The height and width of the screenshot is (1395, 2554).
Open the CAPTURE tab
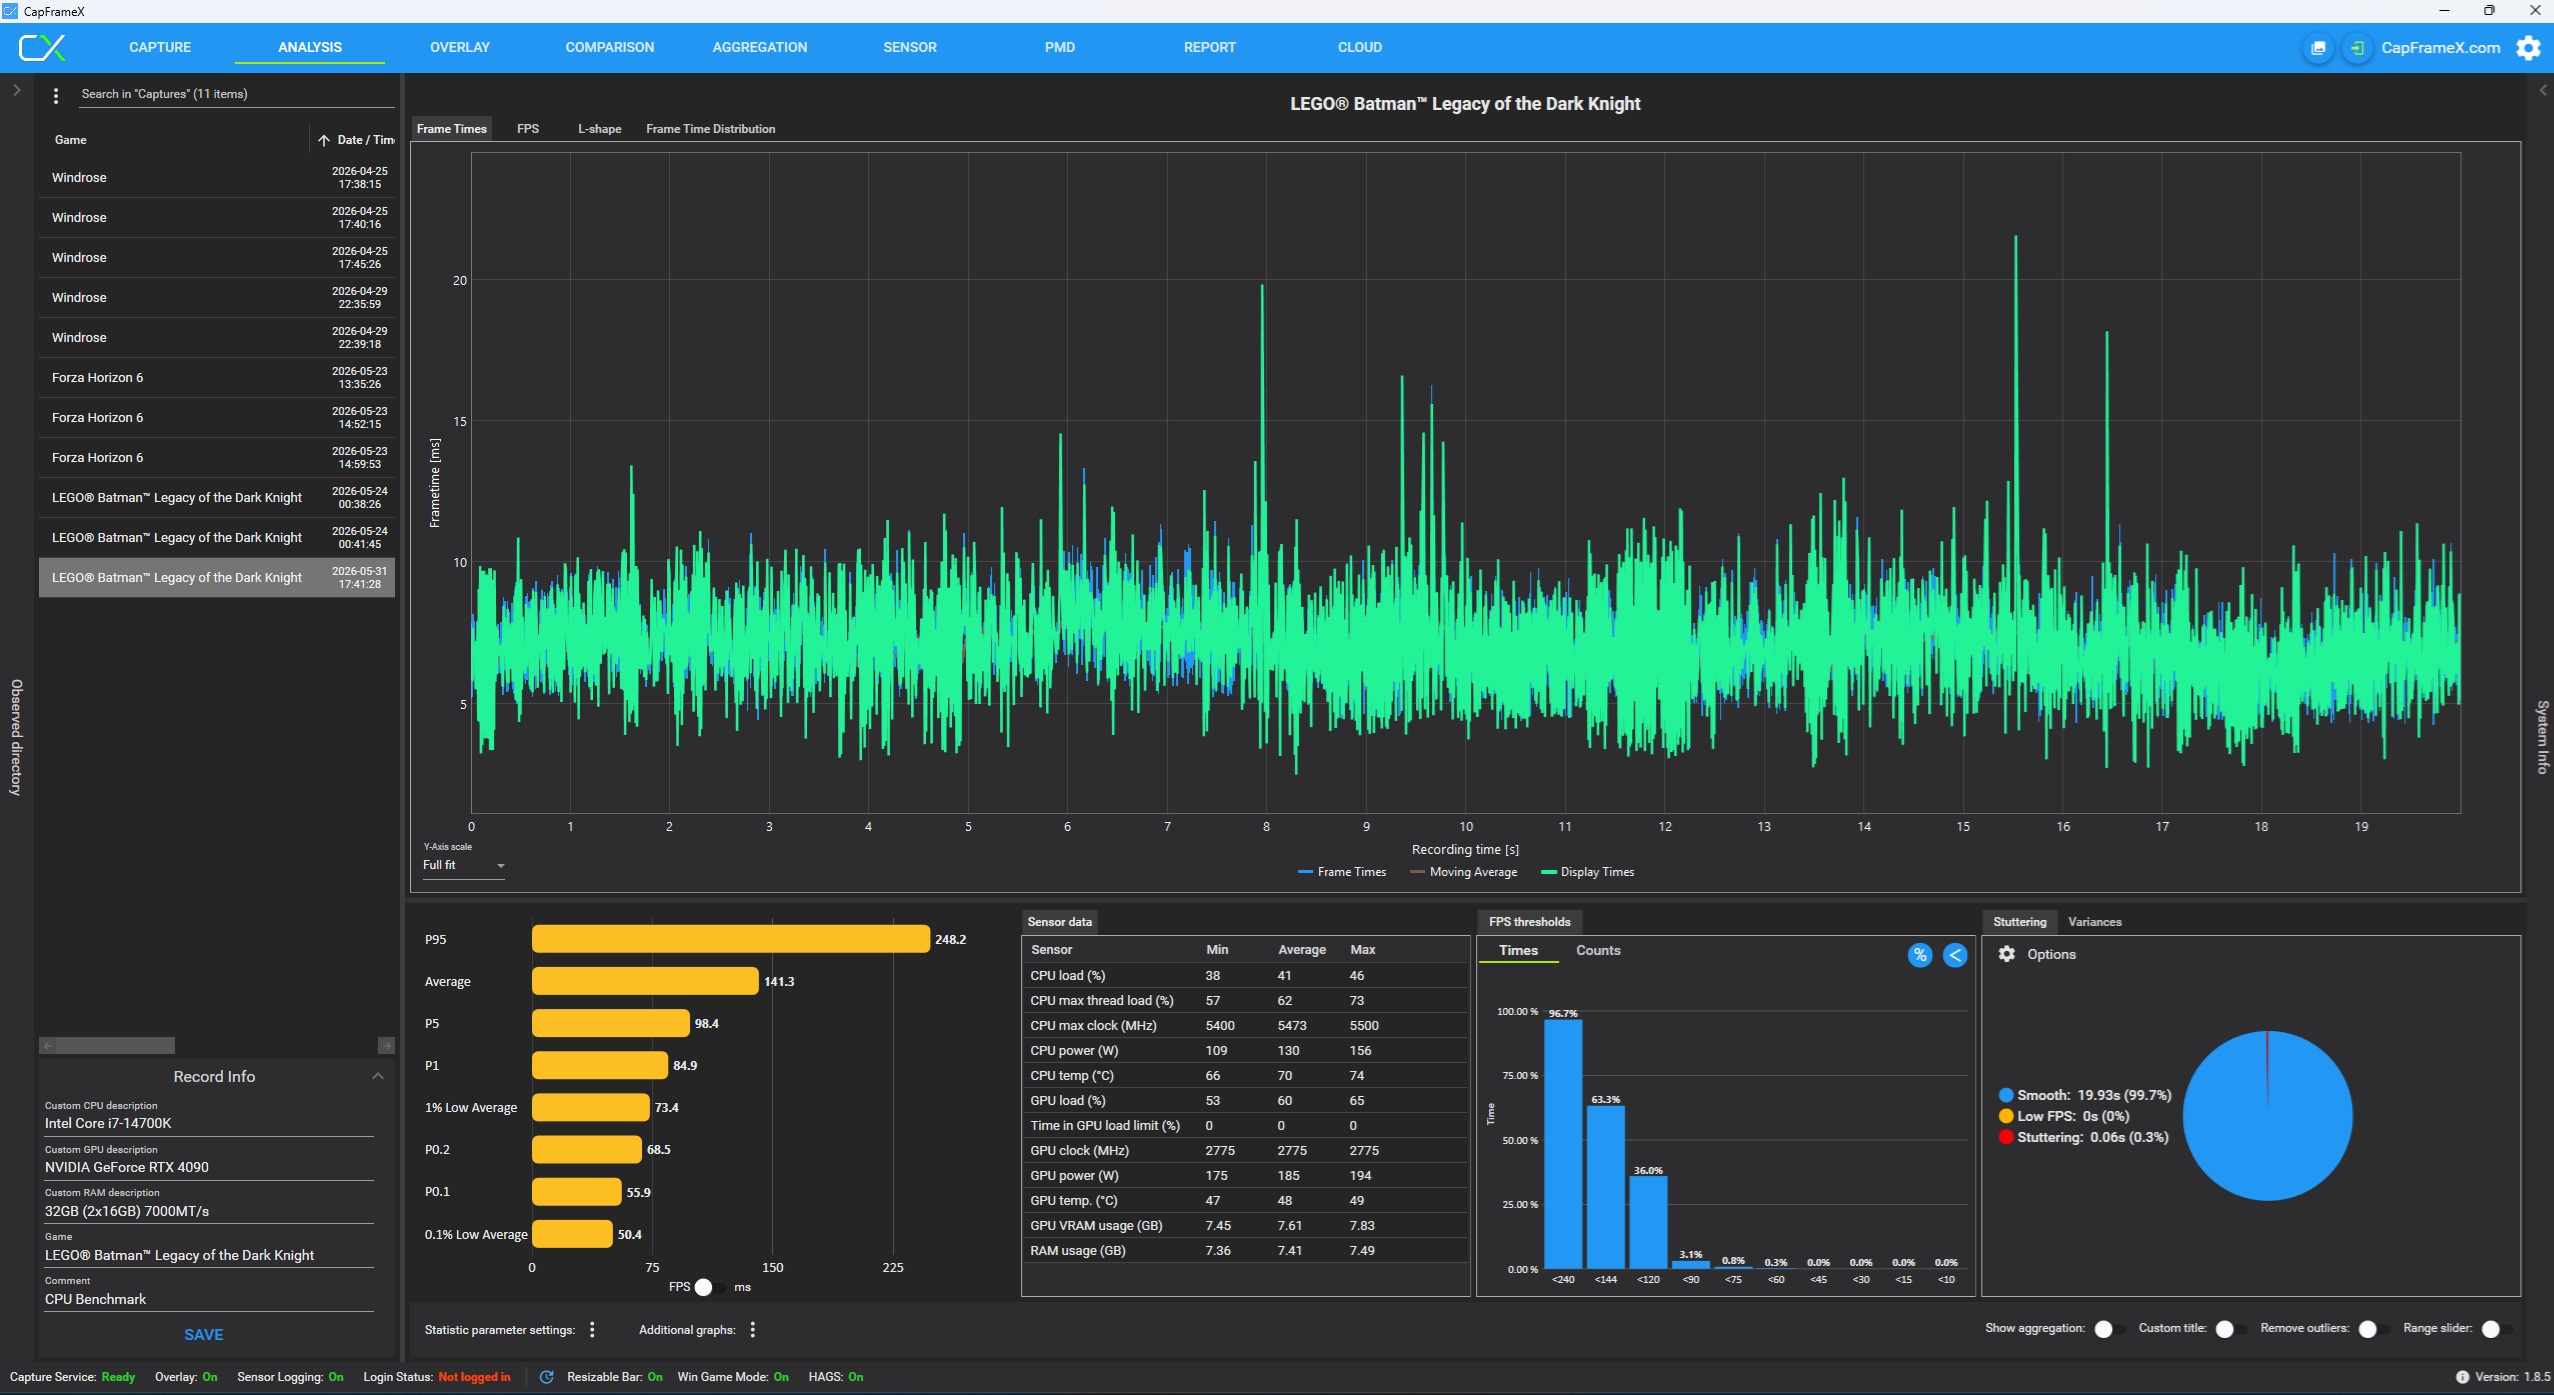[160, 47]
